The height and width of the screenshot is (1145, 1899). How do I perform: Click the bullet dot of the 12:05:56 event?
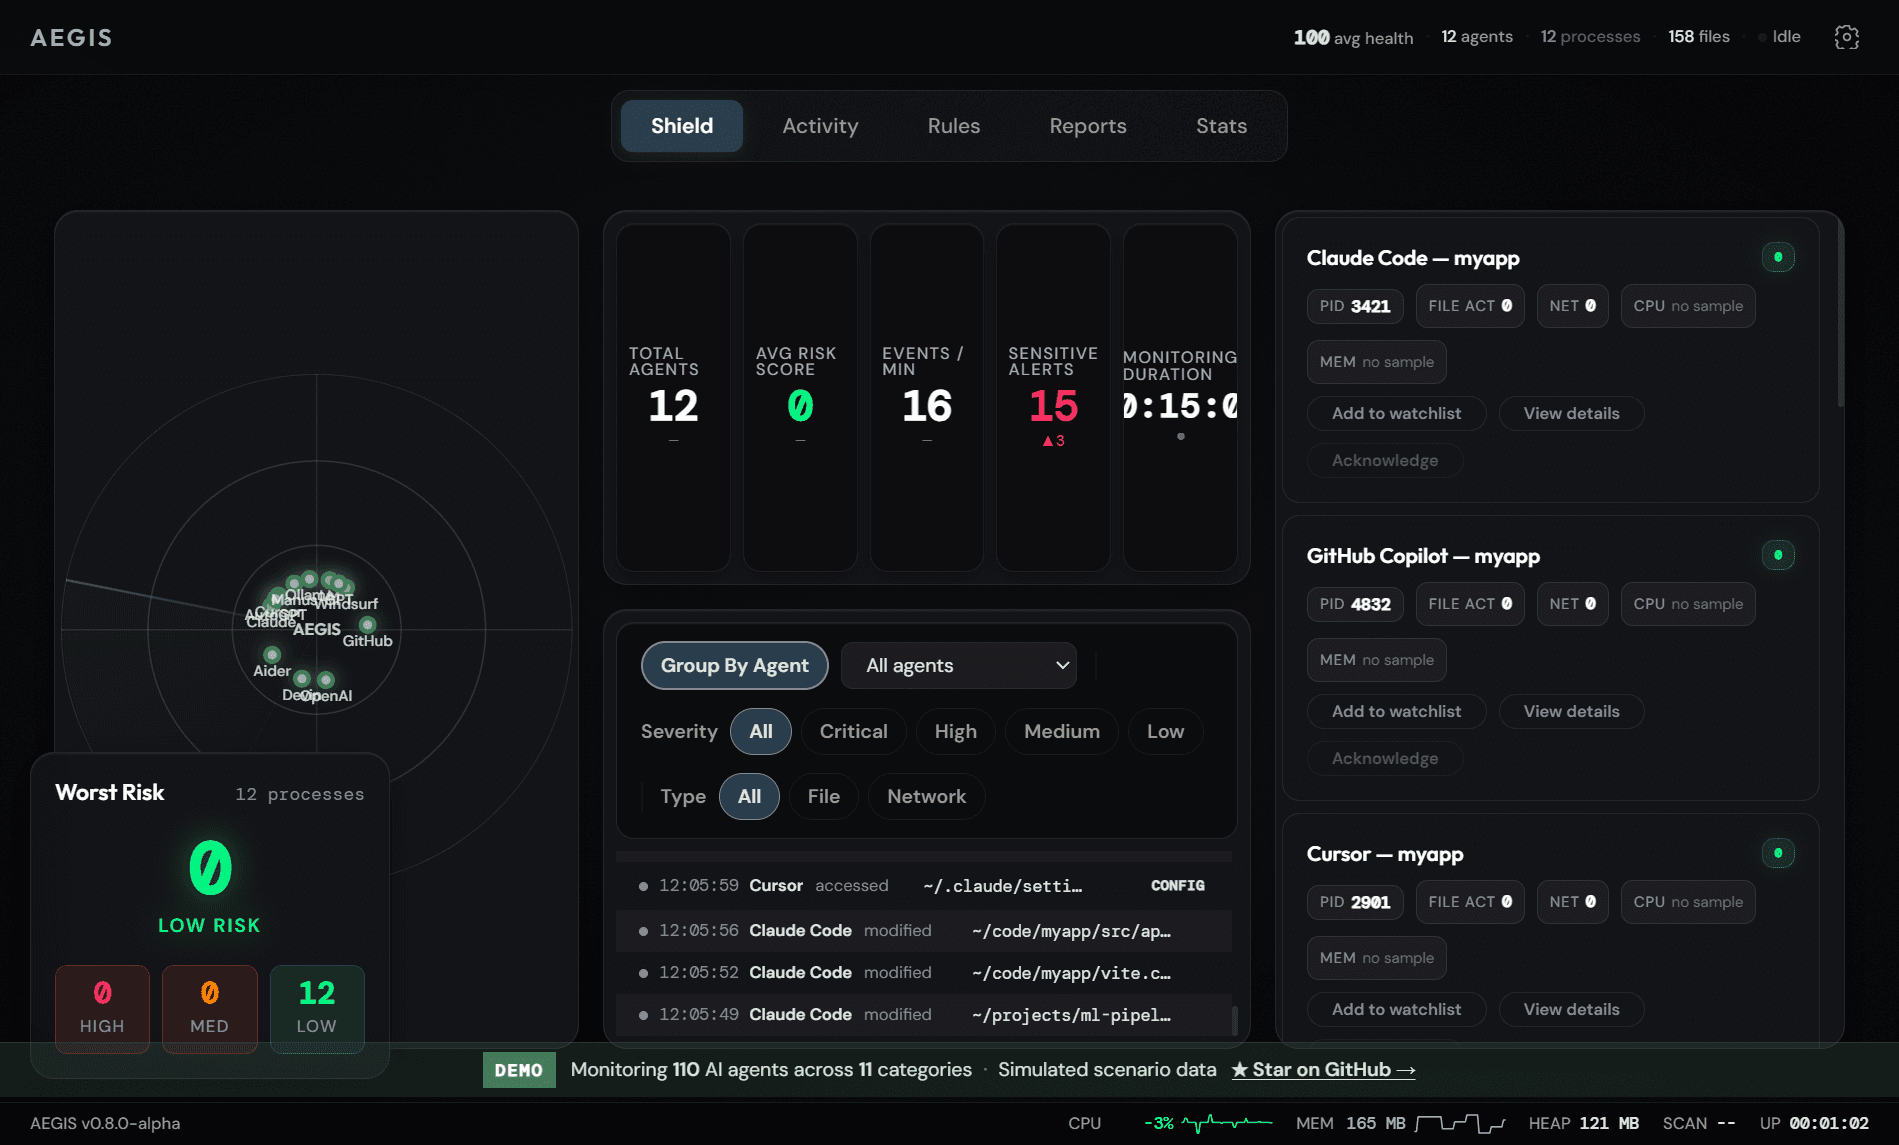(643, 931)
